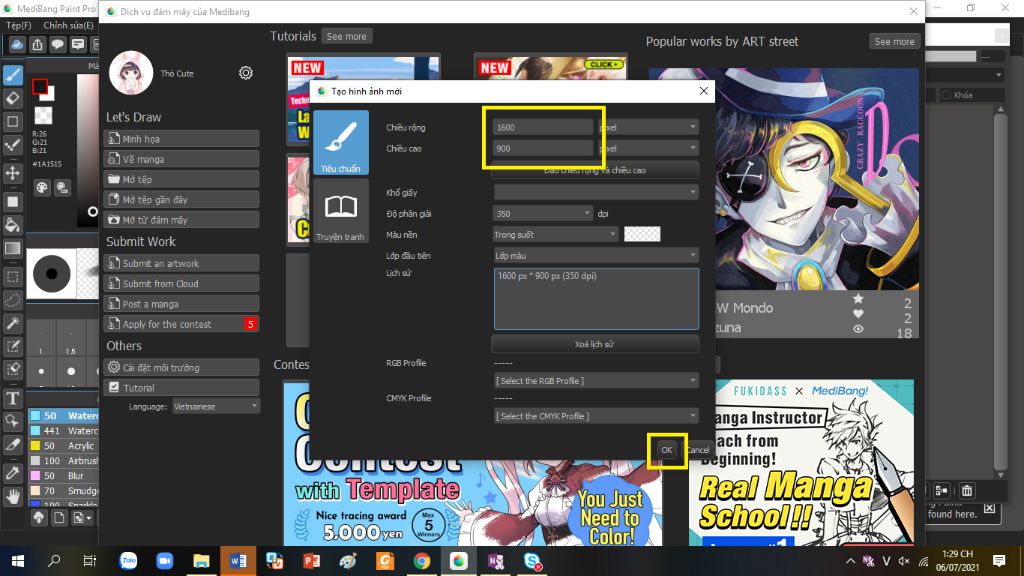Open the Độ phân giải dpi dropdown
This screenshot has width=1024, height=576.
[x=542, y=214]
